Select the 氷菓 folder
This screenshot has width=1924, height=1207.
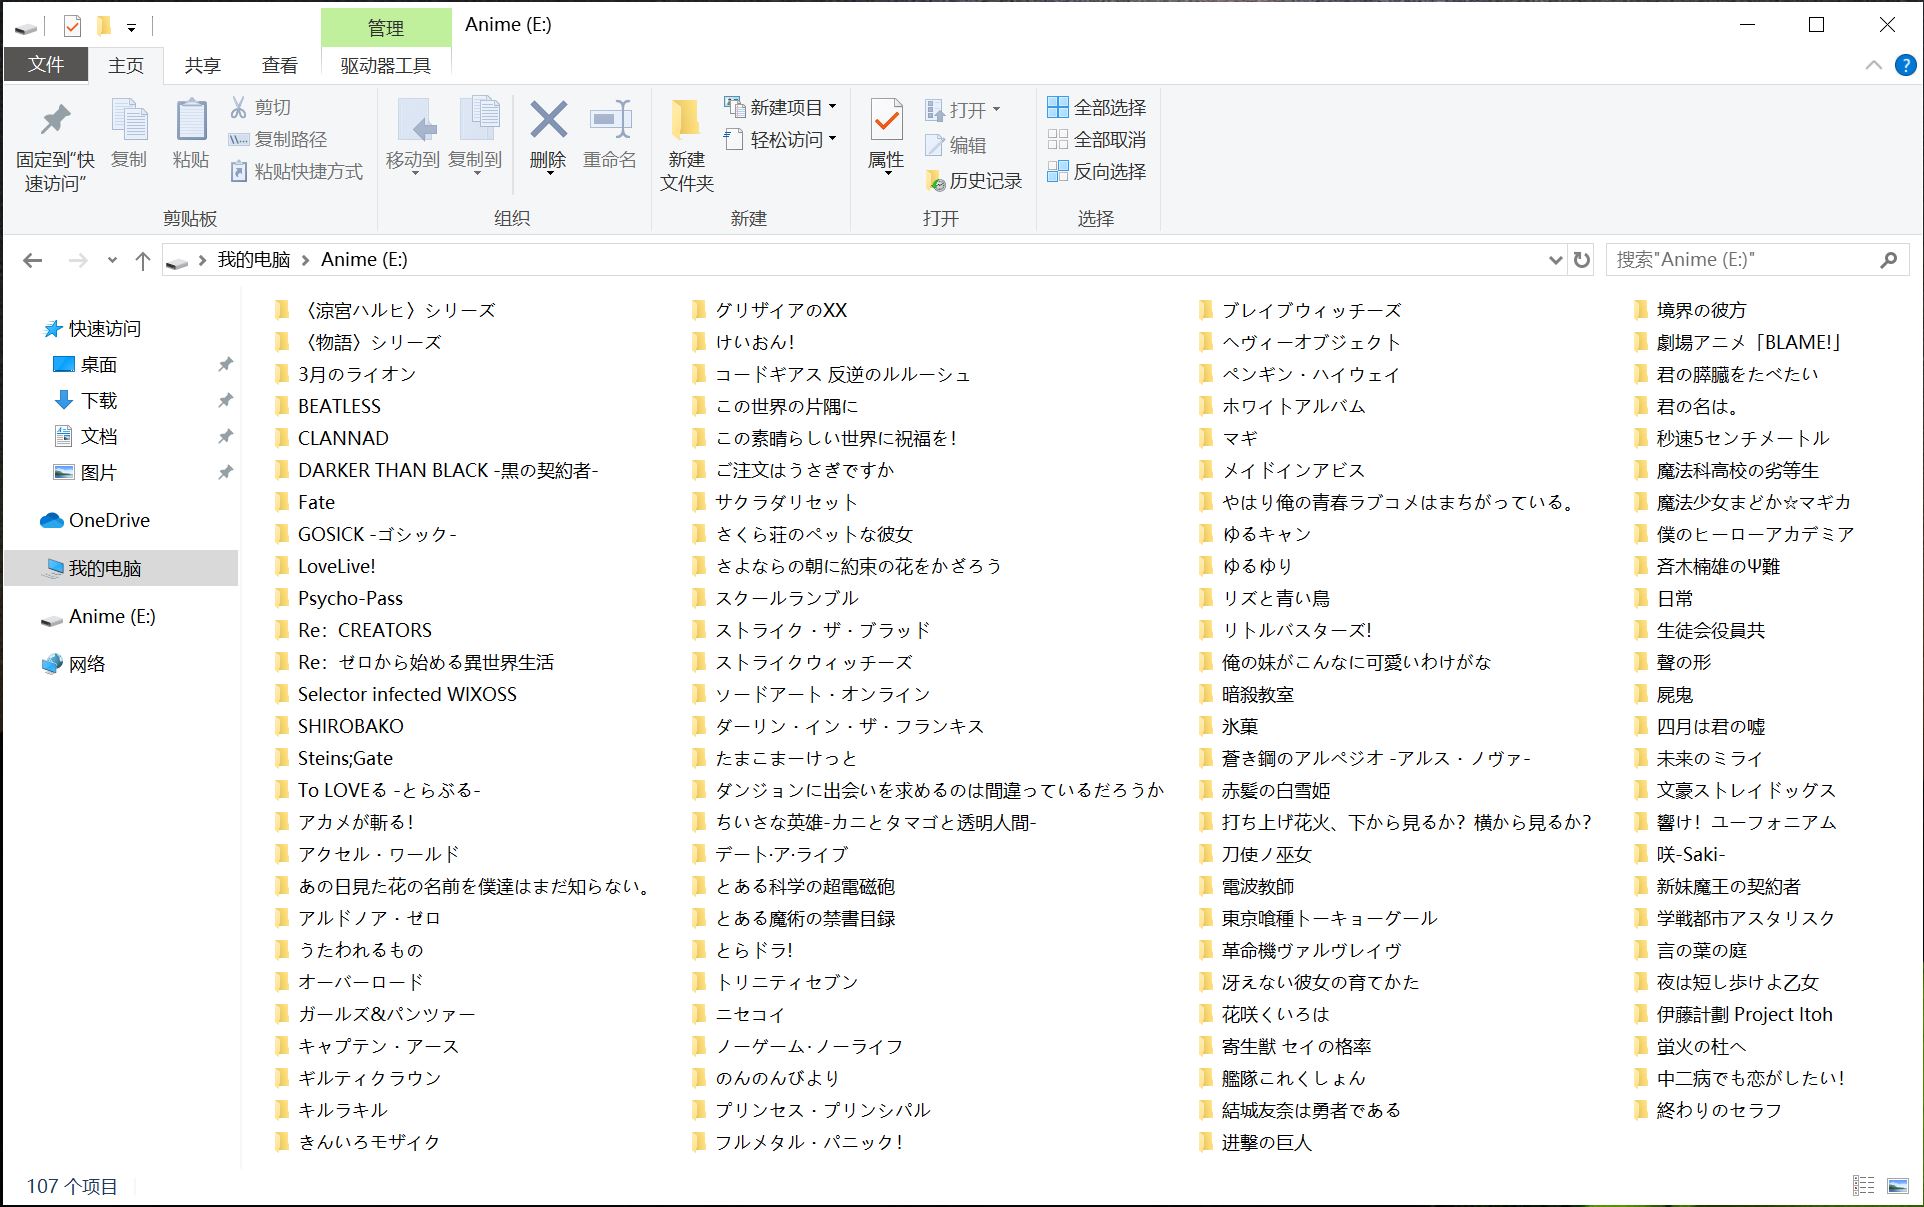[x=1229, y=726]
